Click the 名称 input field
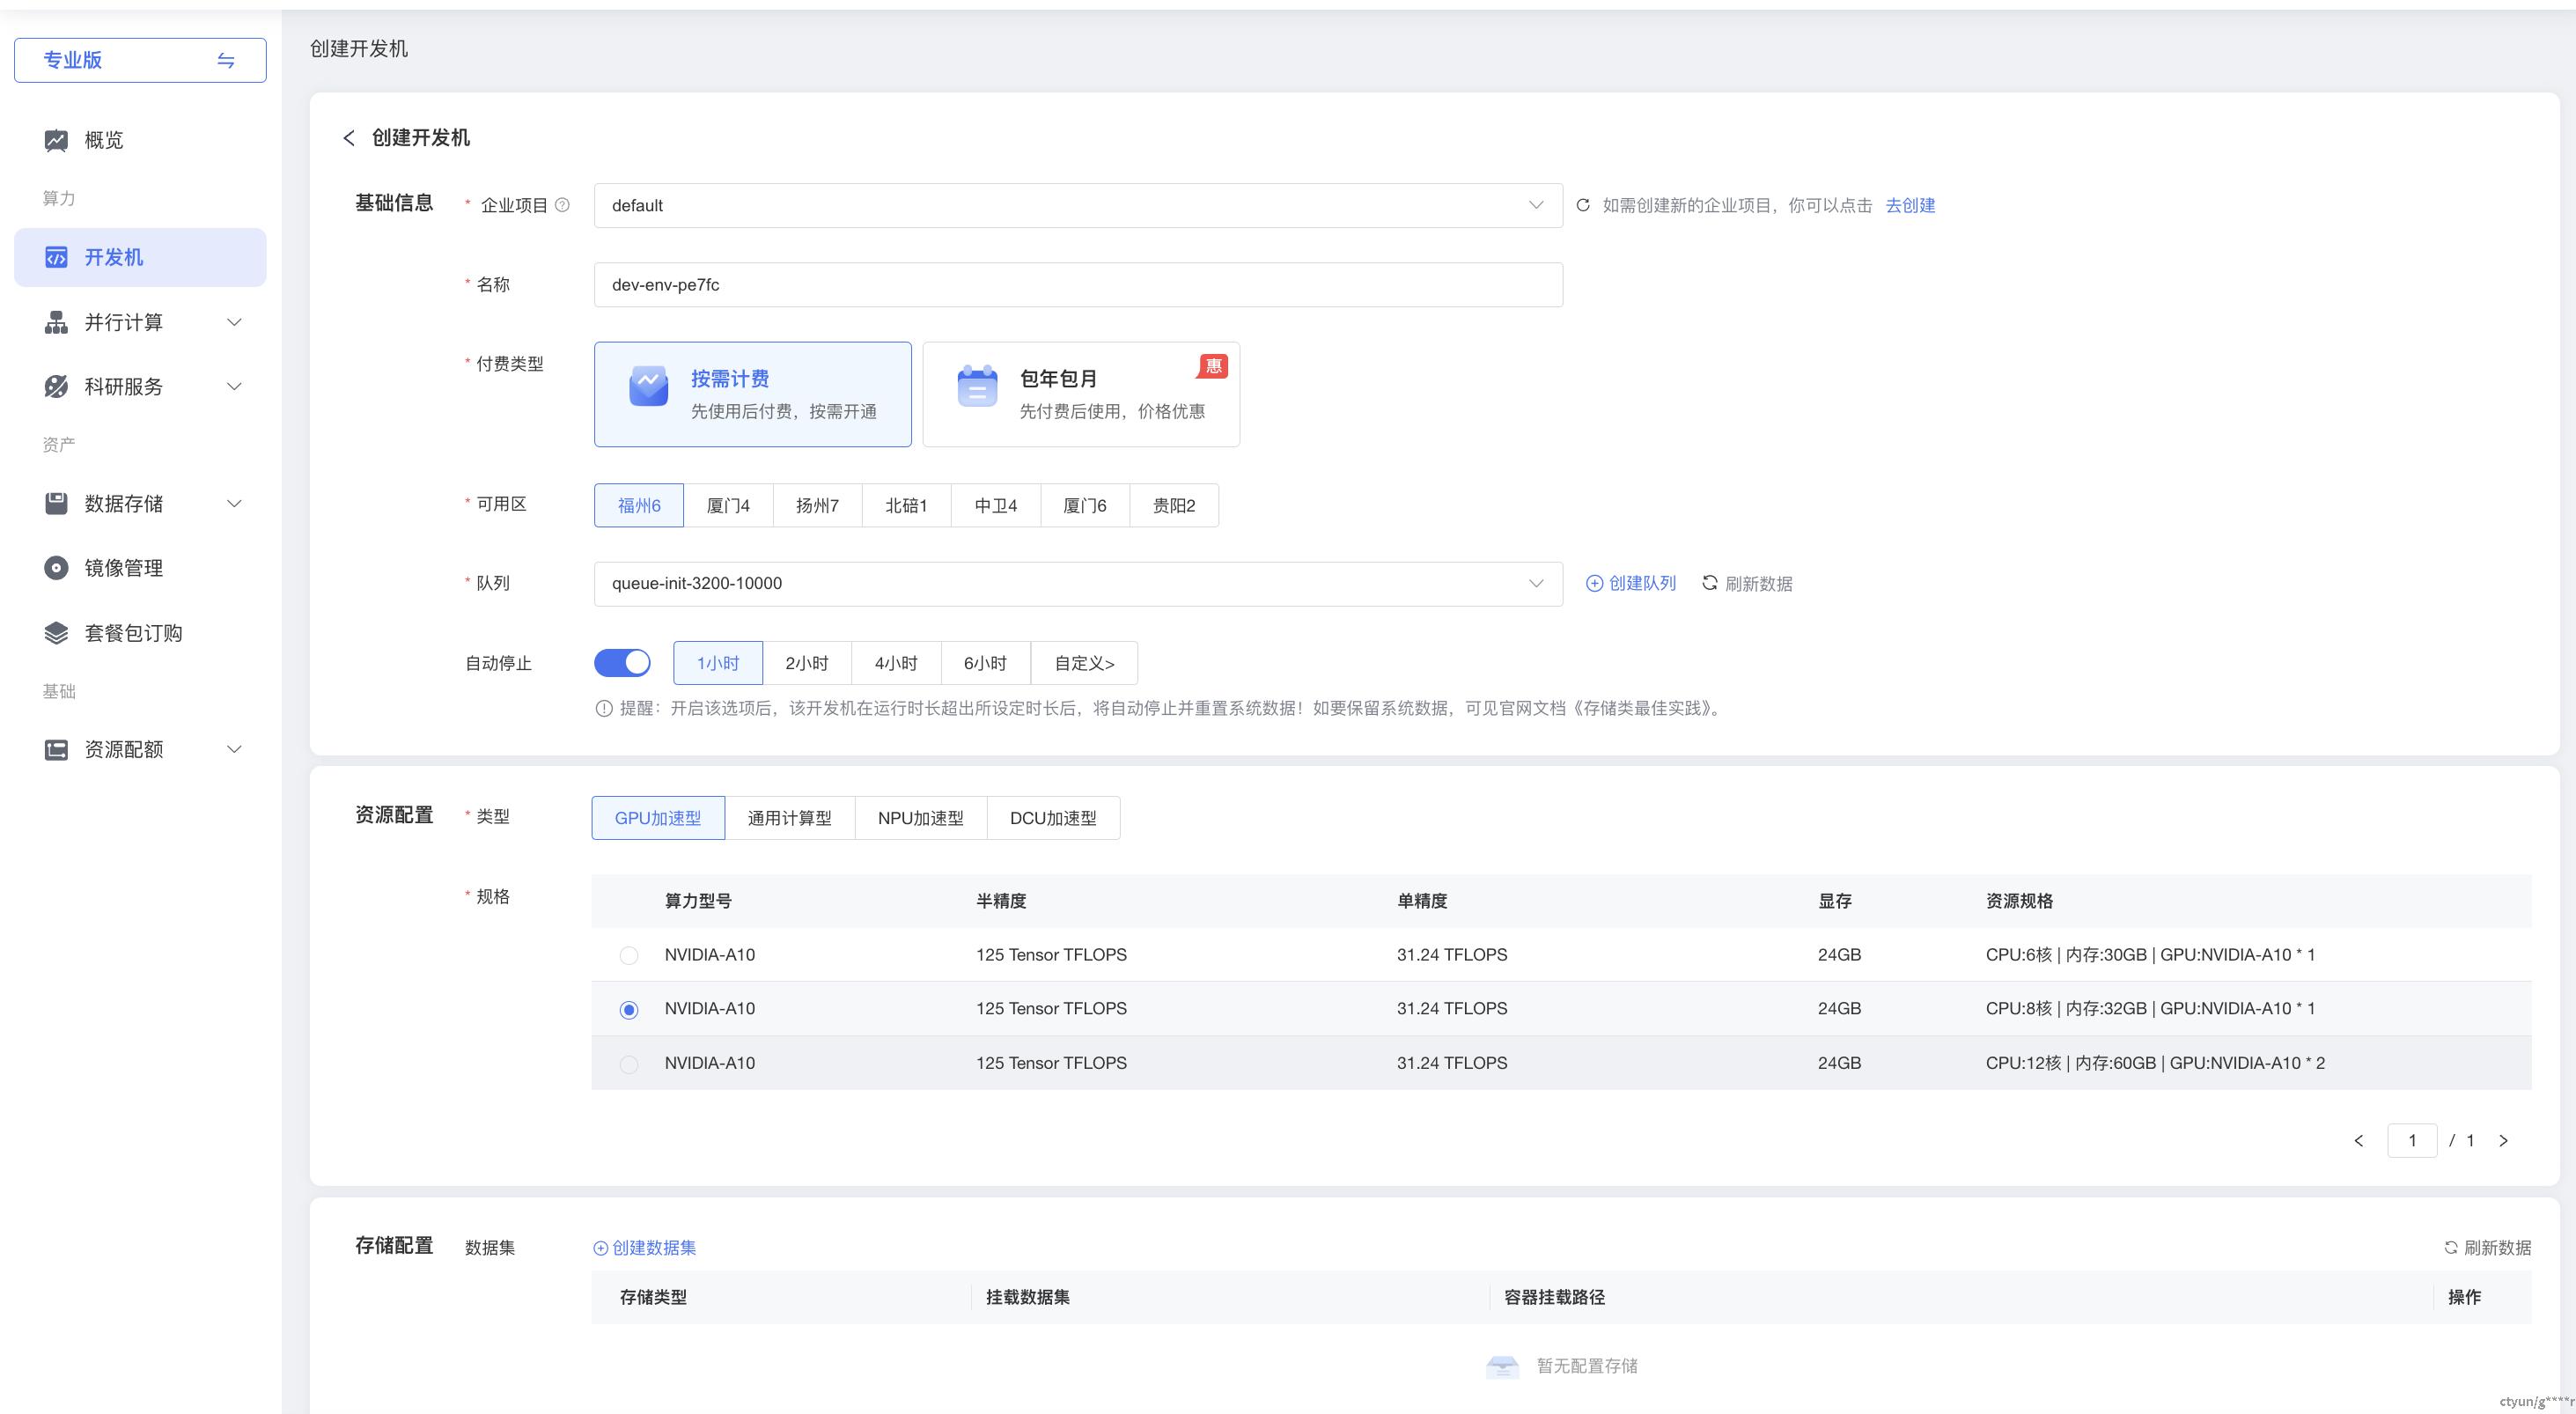2576x1414 pixels. click(x=1077, y=285)
